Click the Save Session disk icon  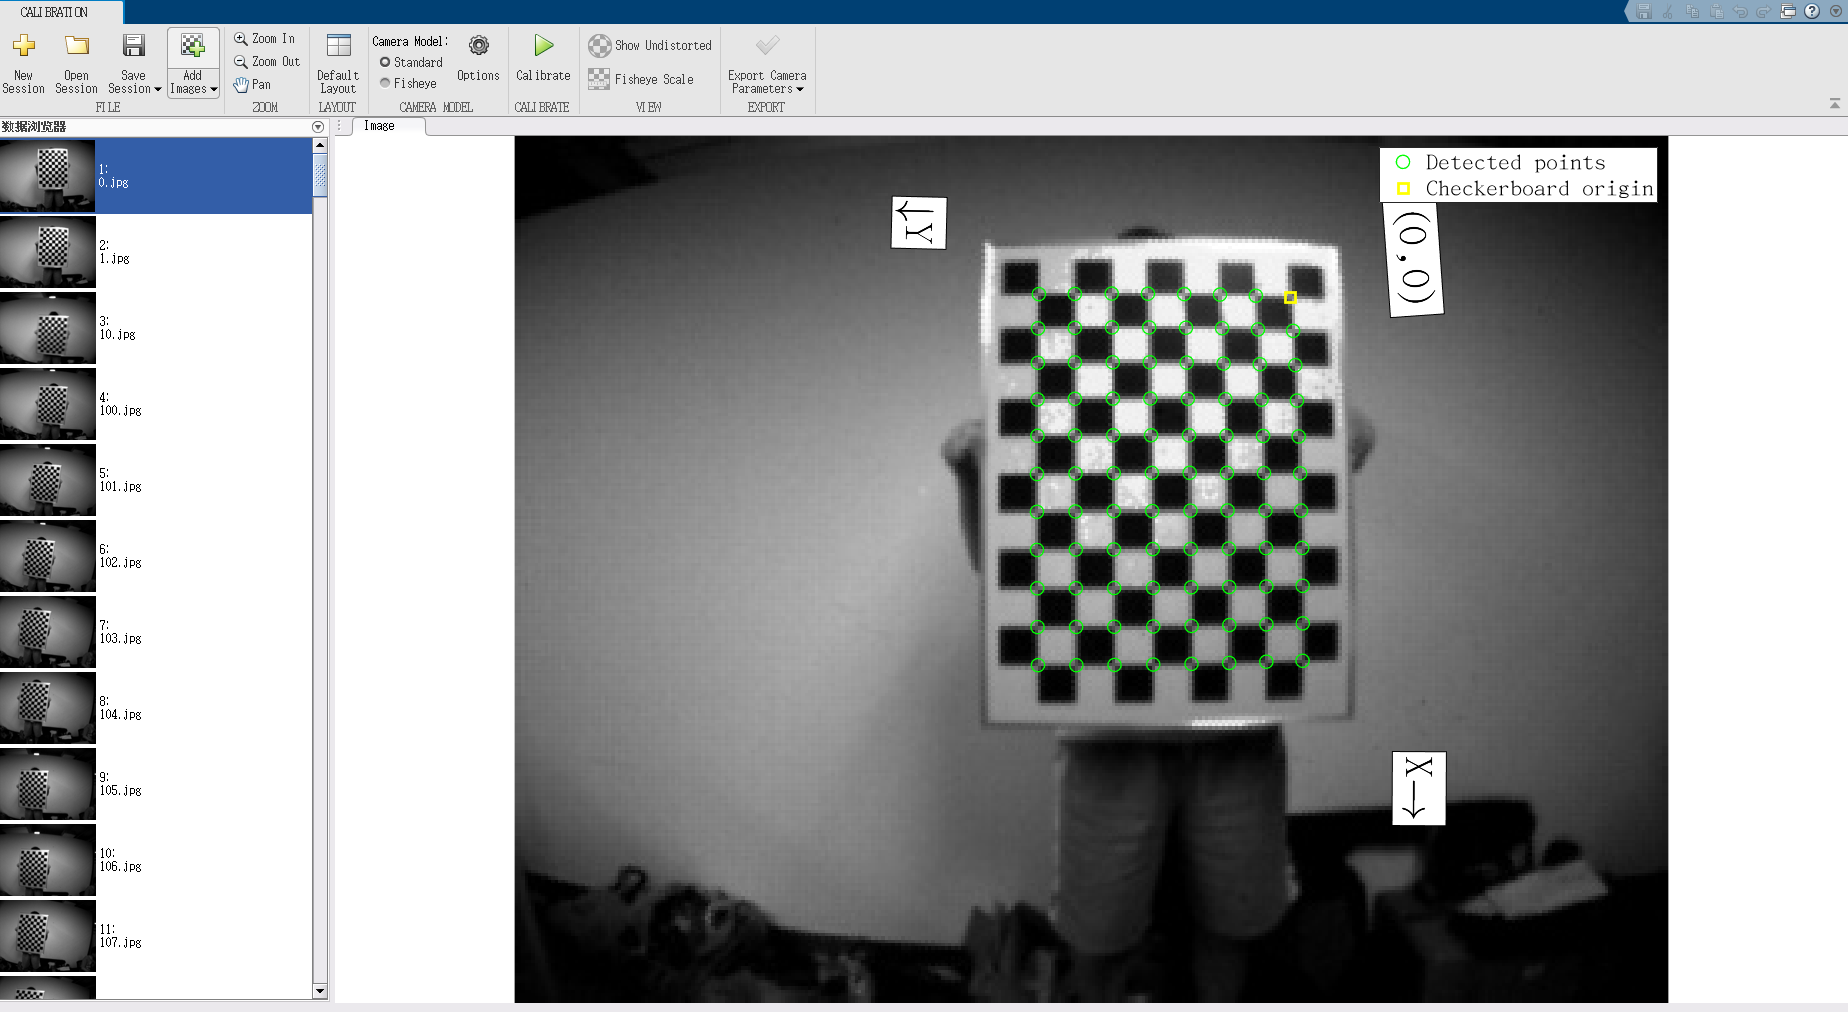pyautogui.click(x=133, y=46)
